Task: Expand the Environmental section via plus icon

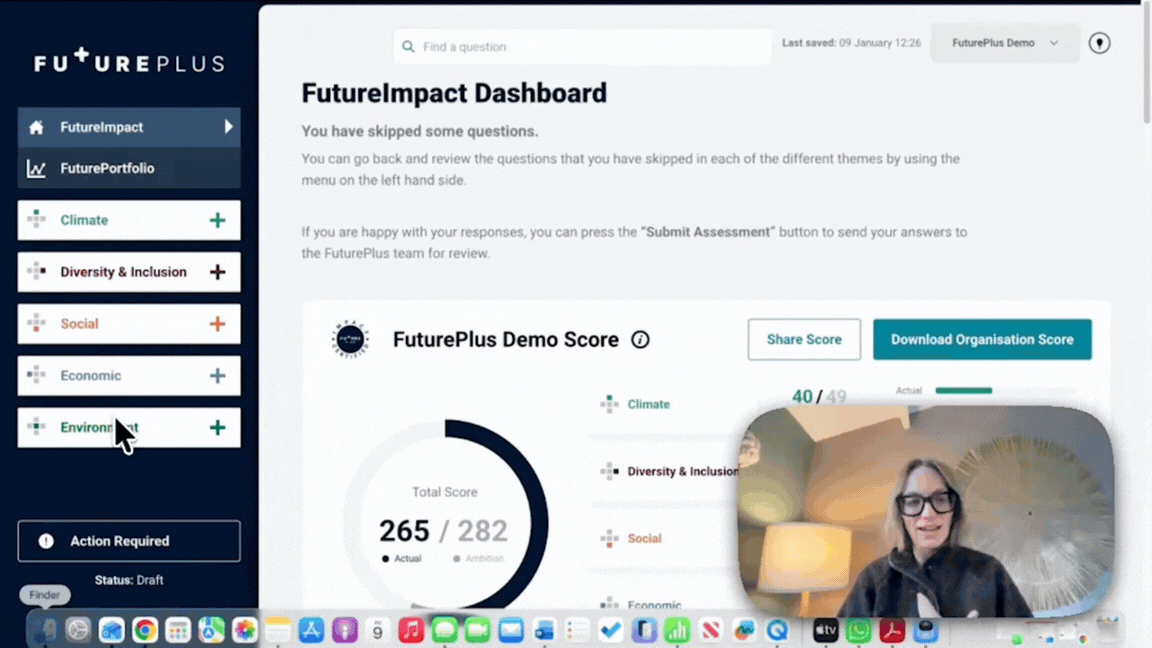Action: pos(218,427)
